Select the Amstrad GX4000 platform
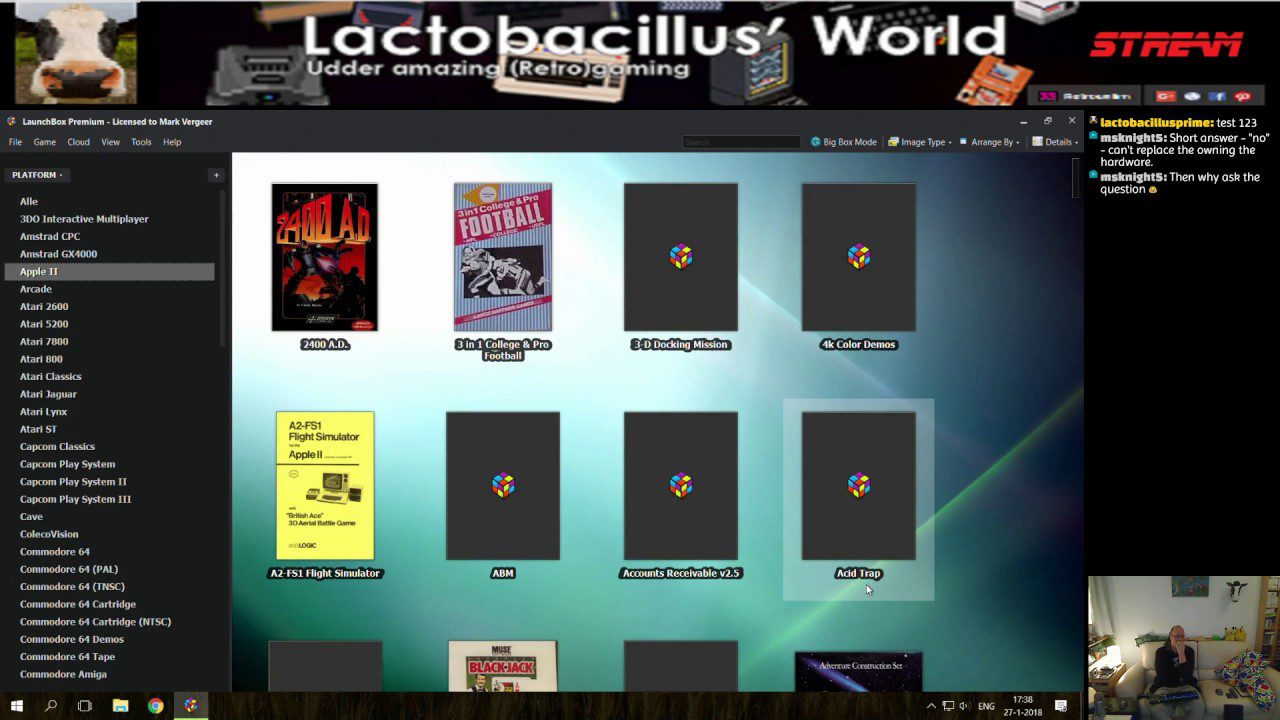The width and height of the screenshot is (1280, 720). [x=109, y=254]
